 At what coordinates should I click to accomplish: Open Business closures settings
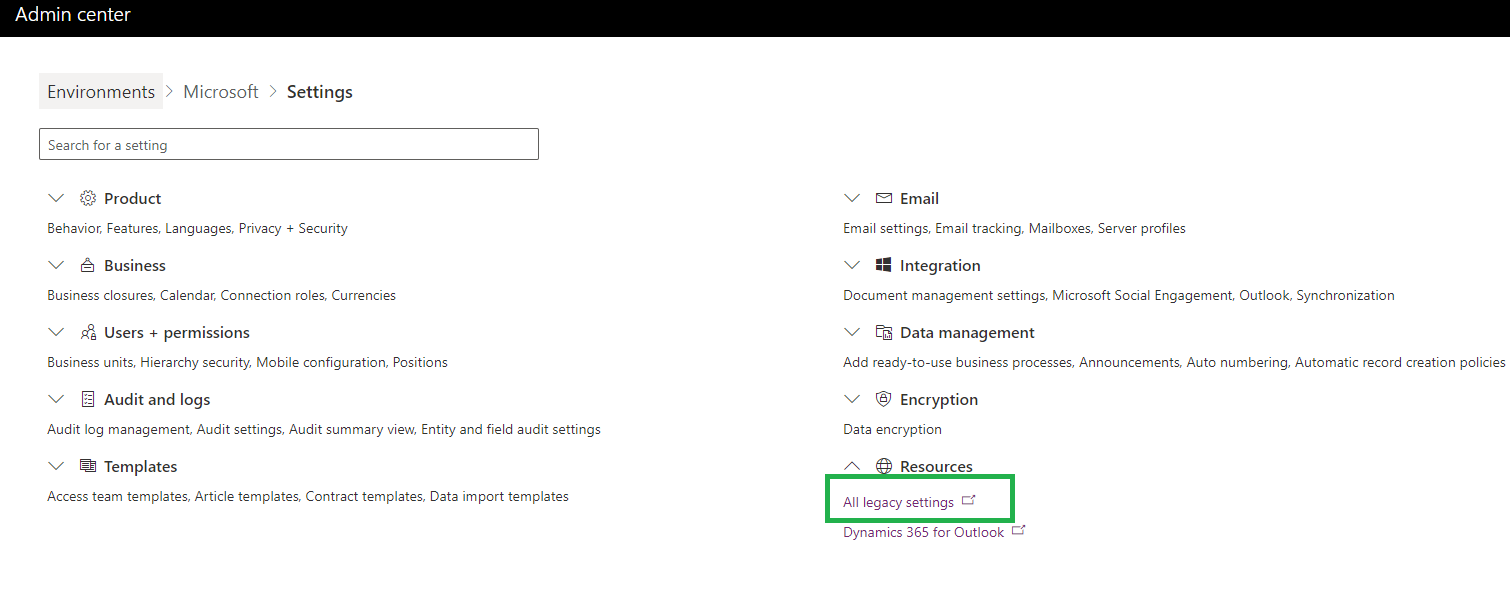pos(101,295)
